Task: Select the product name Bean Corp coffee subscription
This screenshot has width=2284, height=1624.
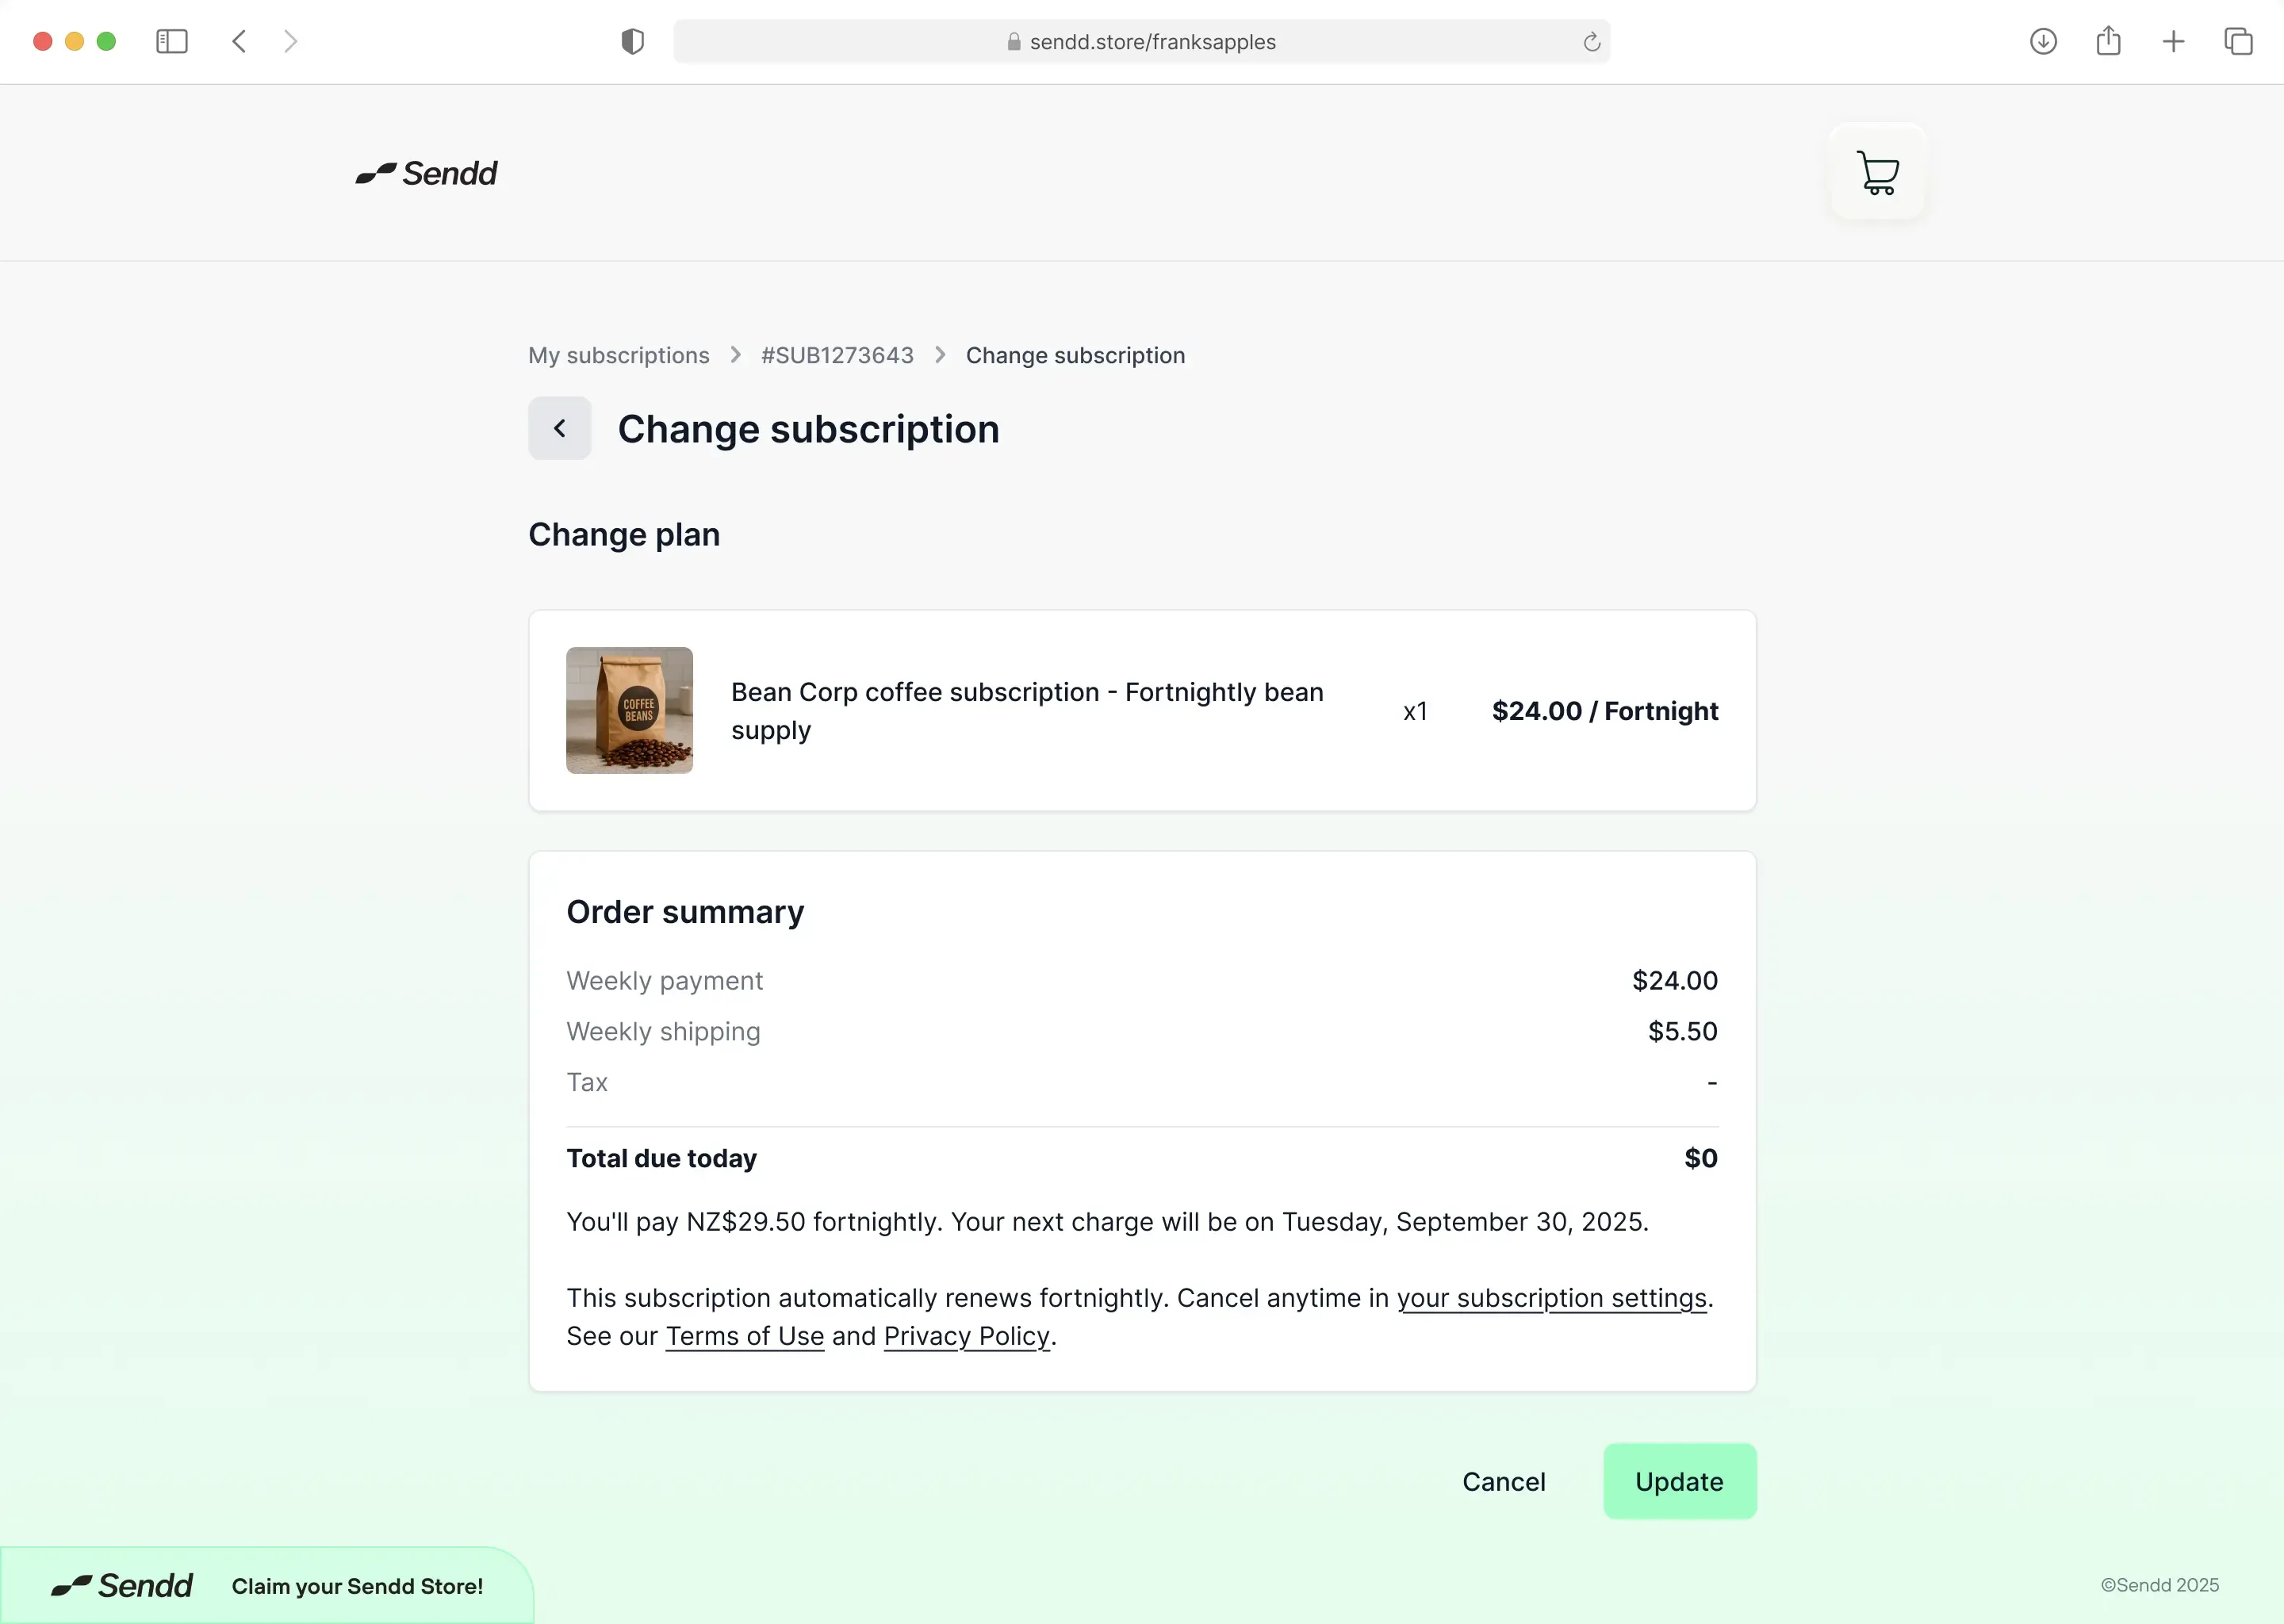Action: (1027, 711)
